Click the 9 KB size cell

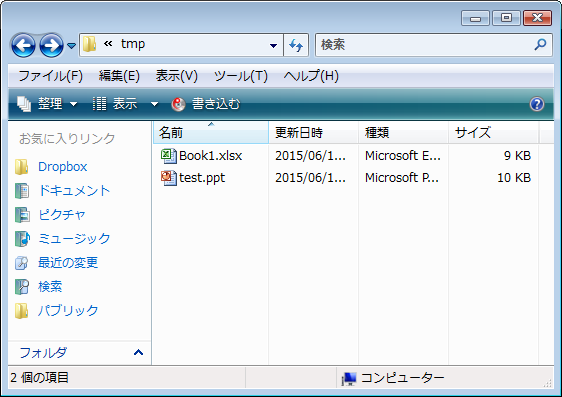pyautogui.click(x=517, y=156)
